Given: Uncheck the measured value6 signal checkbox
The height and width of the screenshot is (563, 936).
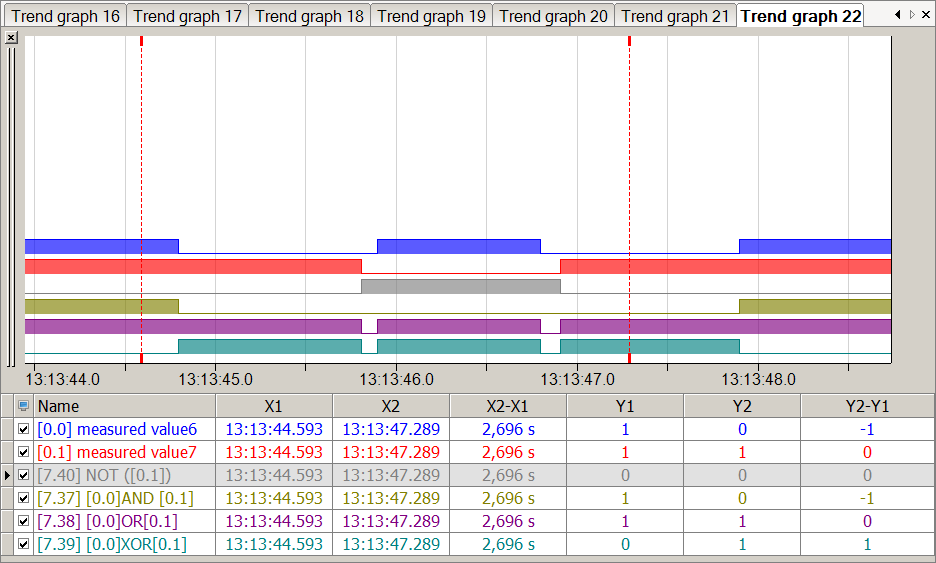Looking at the screenshot, I should click(24, 429).
